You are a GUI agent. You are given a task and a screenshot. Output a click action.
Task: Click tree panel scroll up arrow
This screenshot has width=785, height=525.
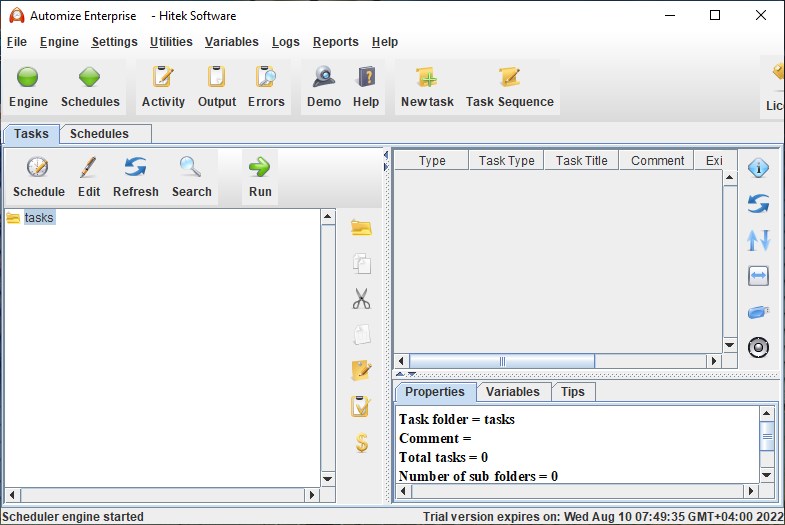point(327,217)
